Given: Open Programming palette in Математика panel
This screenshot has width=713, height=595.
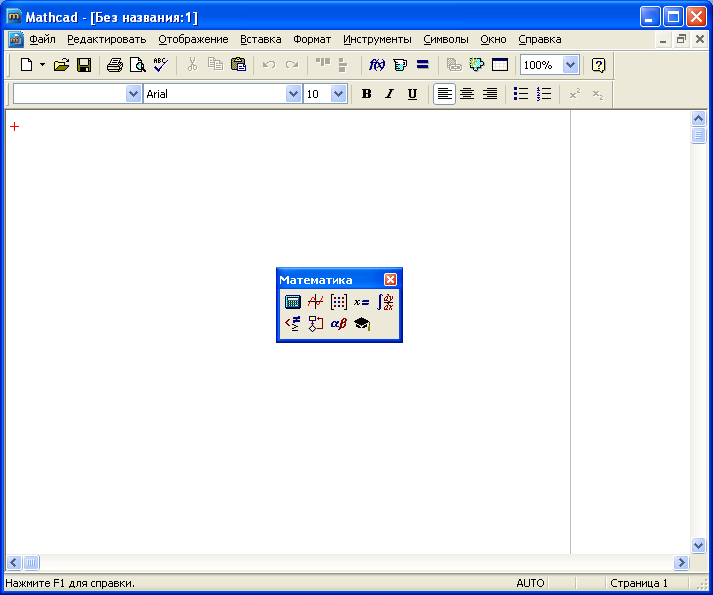Looking at the screenshot, I should point(316,324).
